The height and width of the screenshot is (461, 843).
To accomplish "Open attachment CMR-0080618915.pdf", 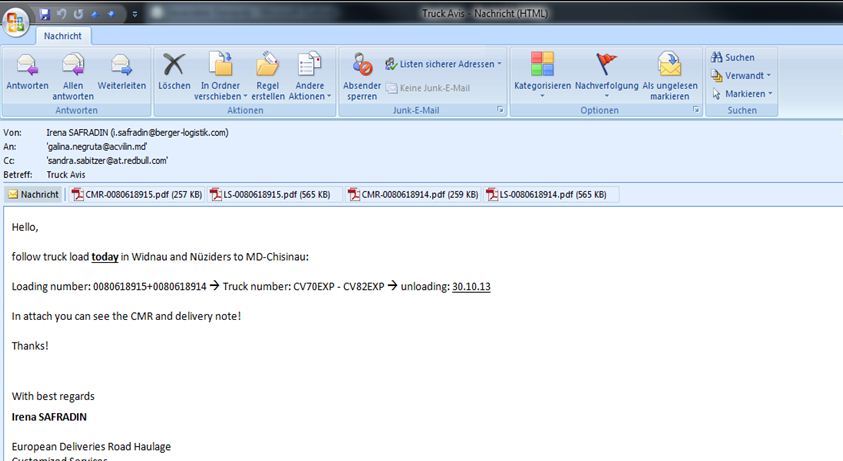I will 137,195.
